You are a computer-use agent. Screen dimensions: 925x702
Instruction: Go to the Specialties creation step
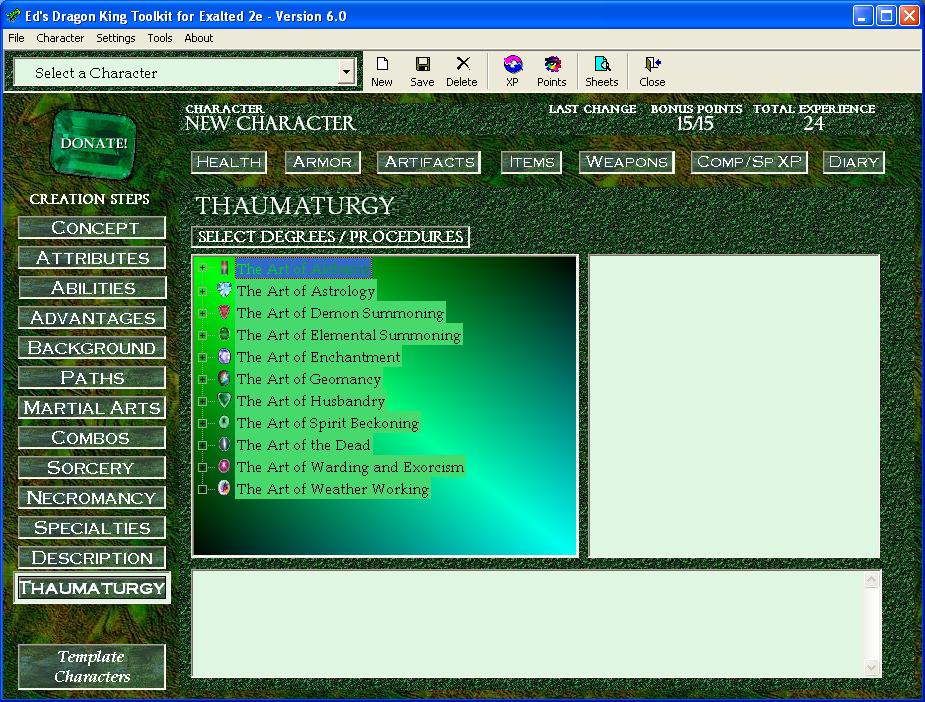(92, 528)
